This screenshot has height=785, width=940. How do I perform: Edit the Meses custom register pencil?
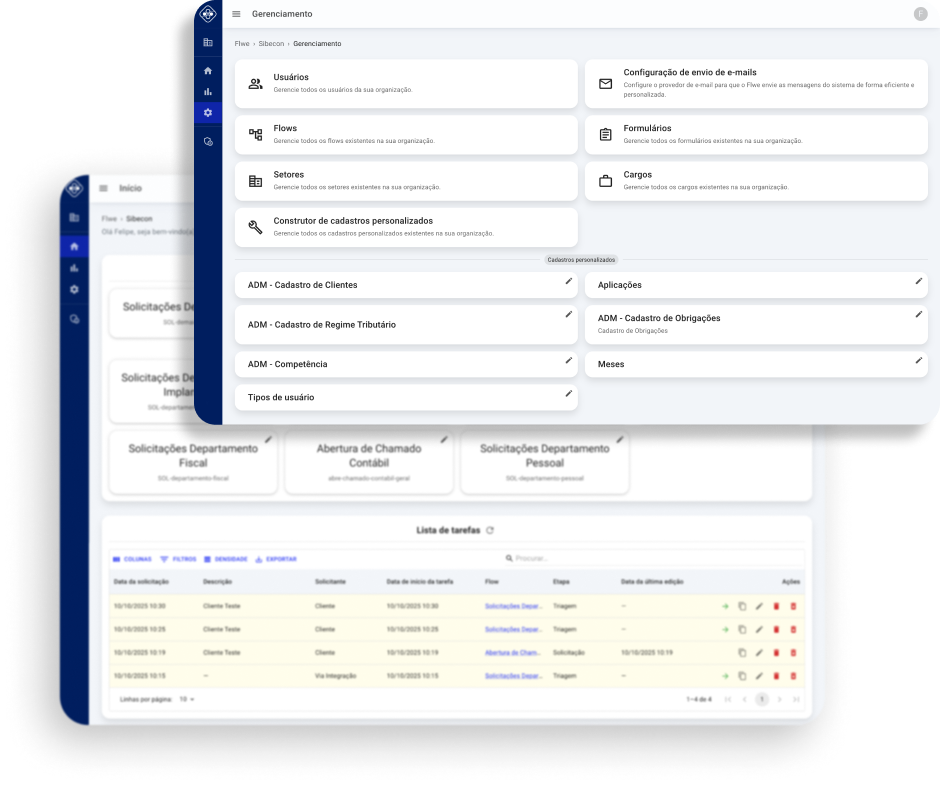coord(919,360)
